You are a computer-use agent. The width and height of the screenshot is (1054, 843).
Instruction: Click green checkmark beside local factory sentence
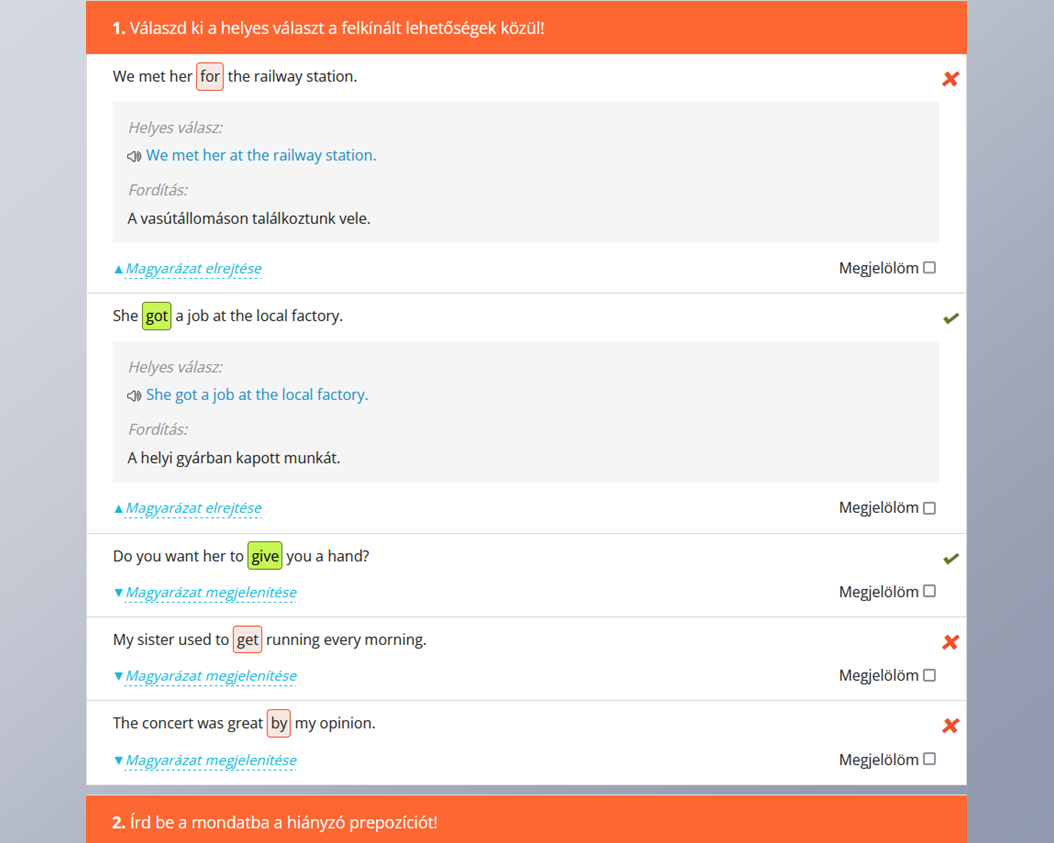pos(950,318)
